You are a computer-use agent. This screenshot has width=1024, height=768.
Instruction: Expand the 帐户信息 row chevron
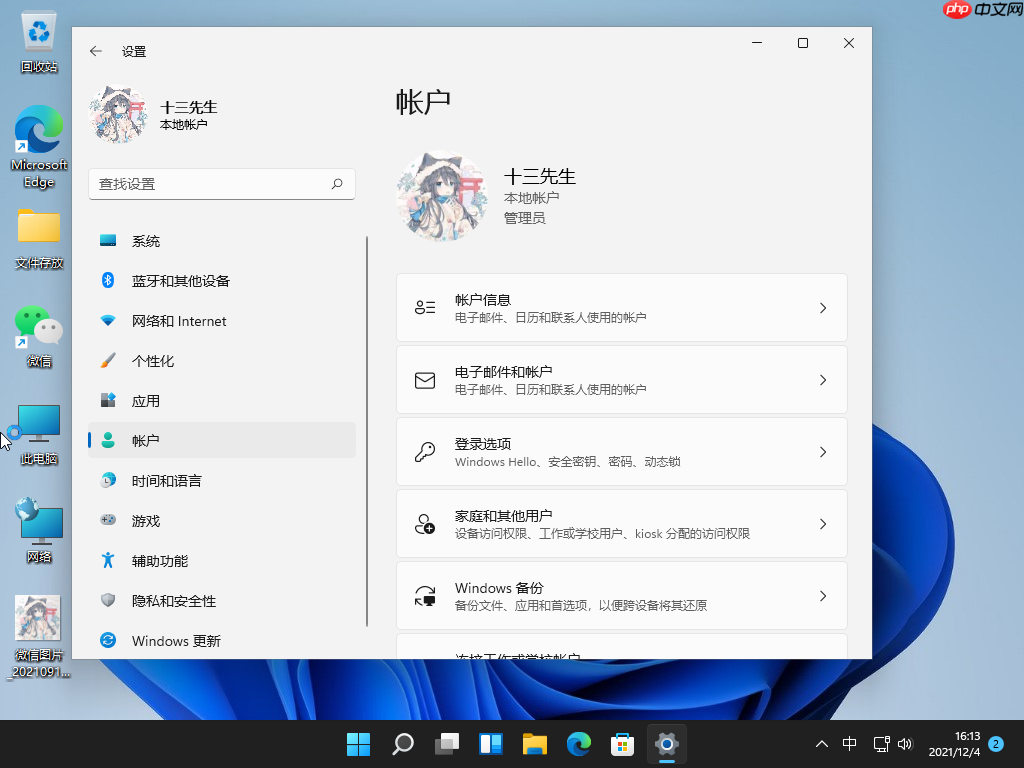(x=823, y=307)
